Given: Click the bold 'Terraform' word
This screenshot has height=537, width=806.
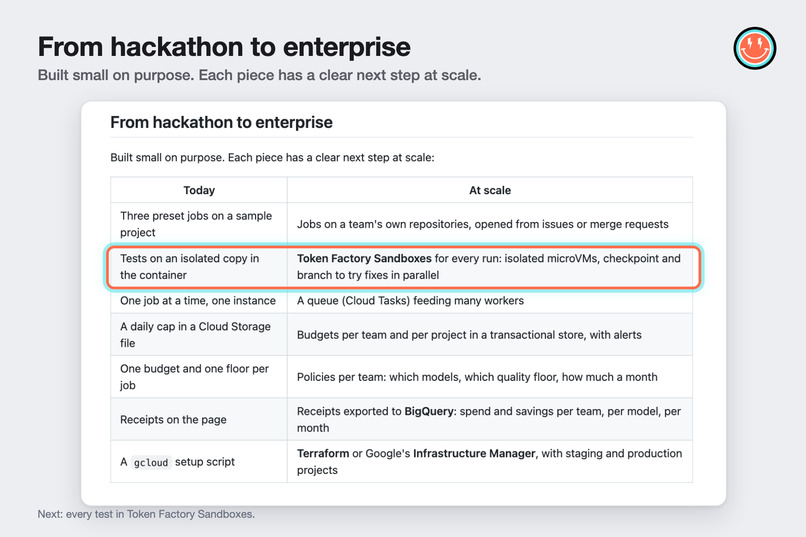Looking at the screenshot, I should click(323, 453).
